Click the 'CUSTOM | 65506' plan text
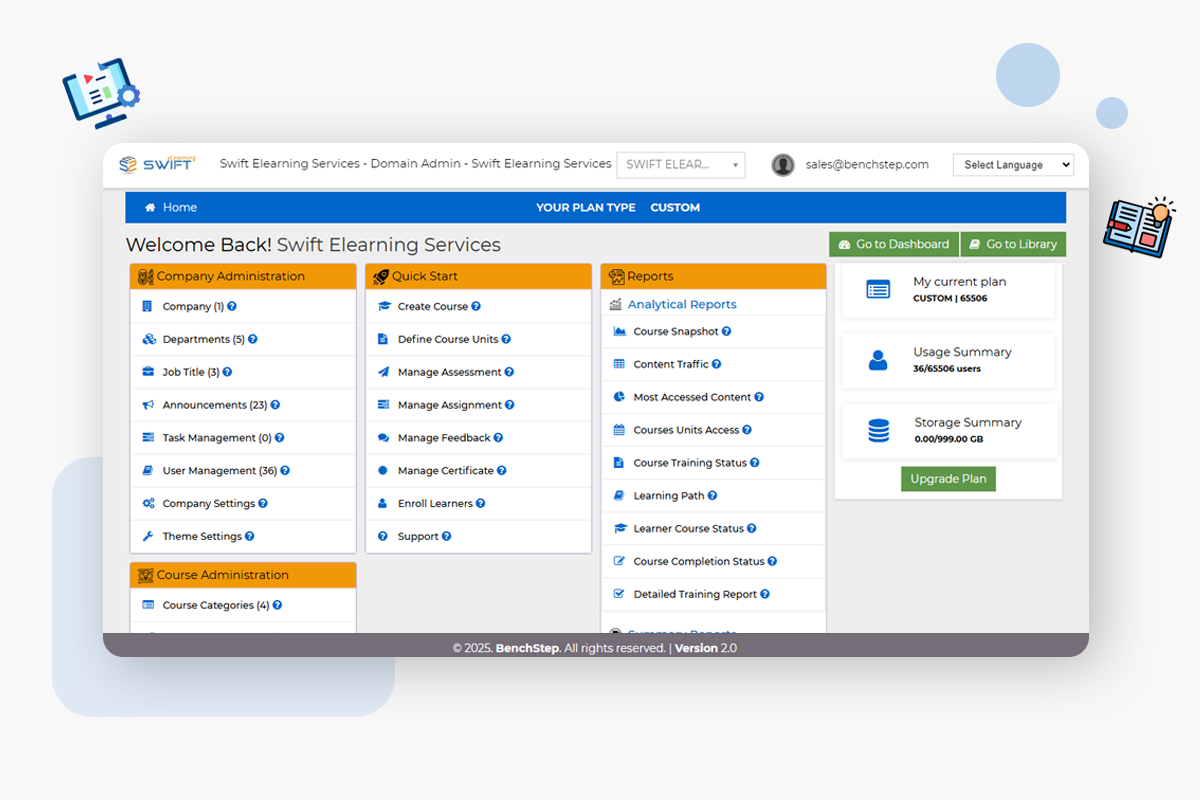The height and width of the screenshot is (800, 1200). [950, 298]
